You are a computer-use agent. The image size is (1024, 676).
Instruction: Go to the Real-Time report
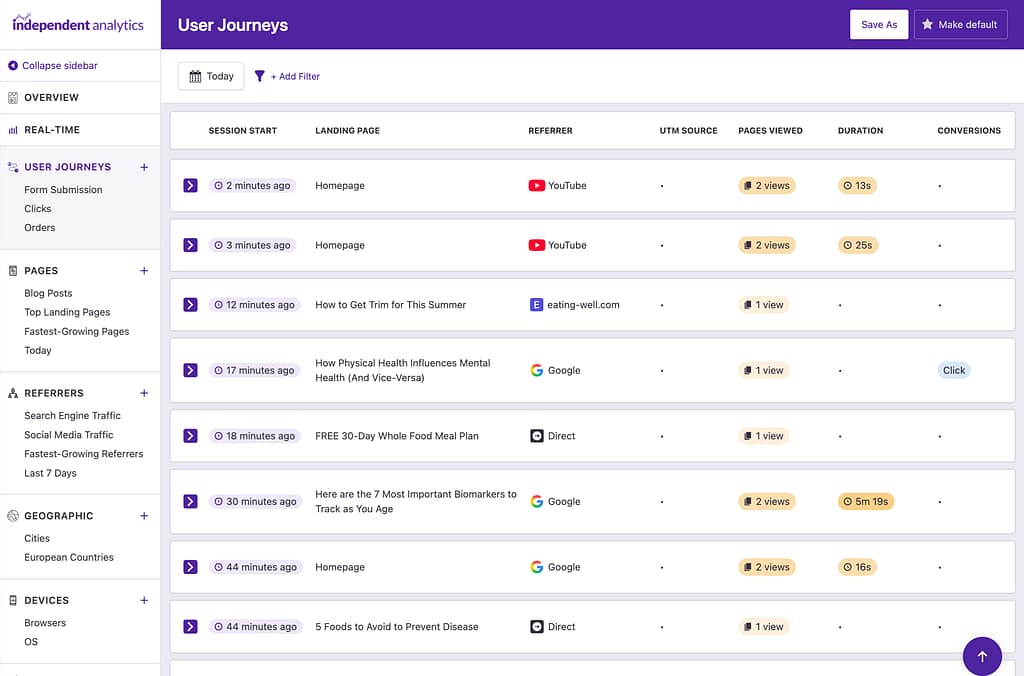tap(51, 130)
